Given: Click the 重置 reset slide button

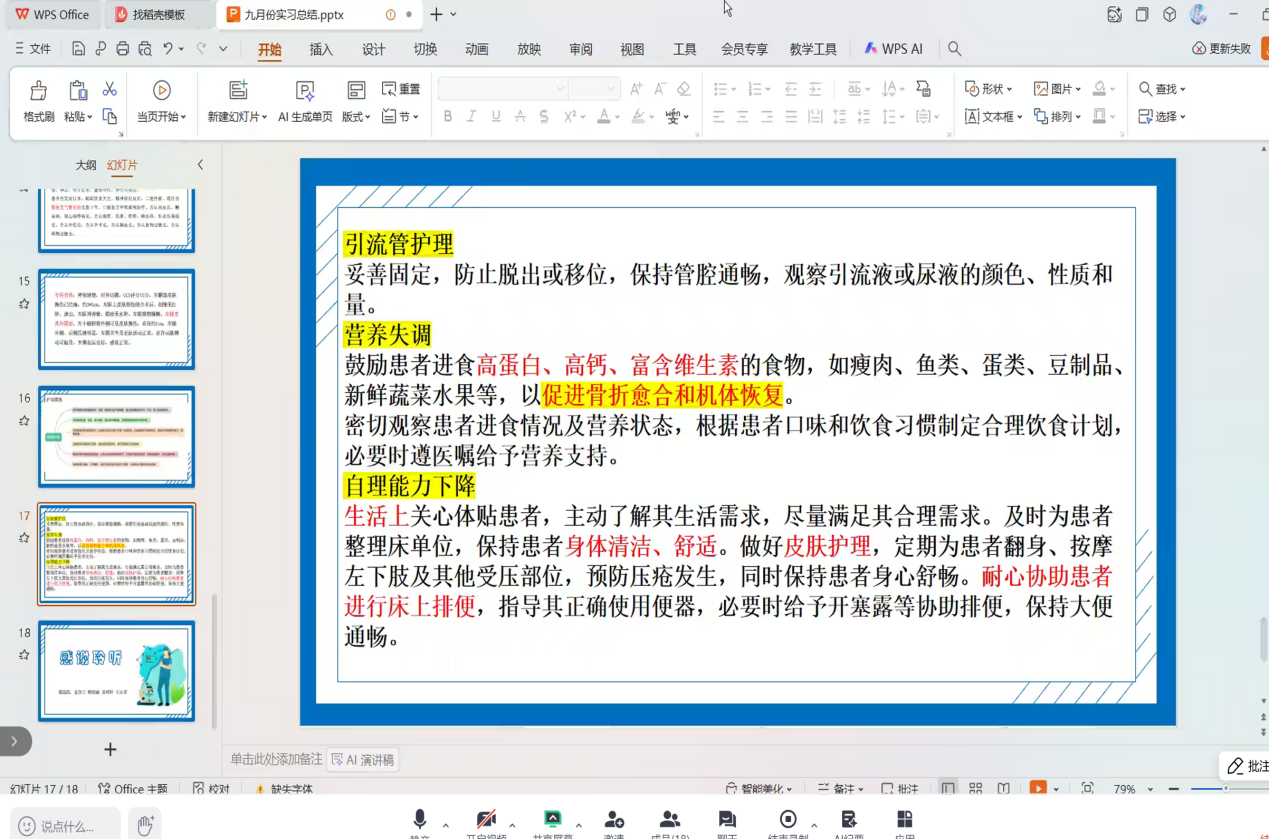Looking at the screenshot, I should (401, 89).
